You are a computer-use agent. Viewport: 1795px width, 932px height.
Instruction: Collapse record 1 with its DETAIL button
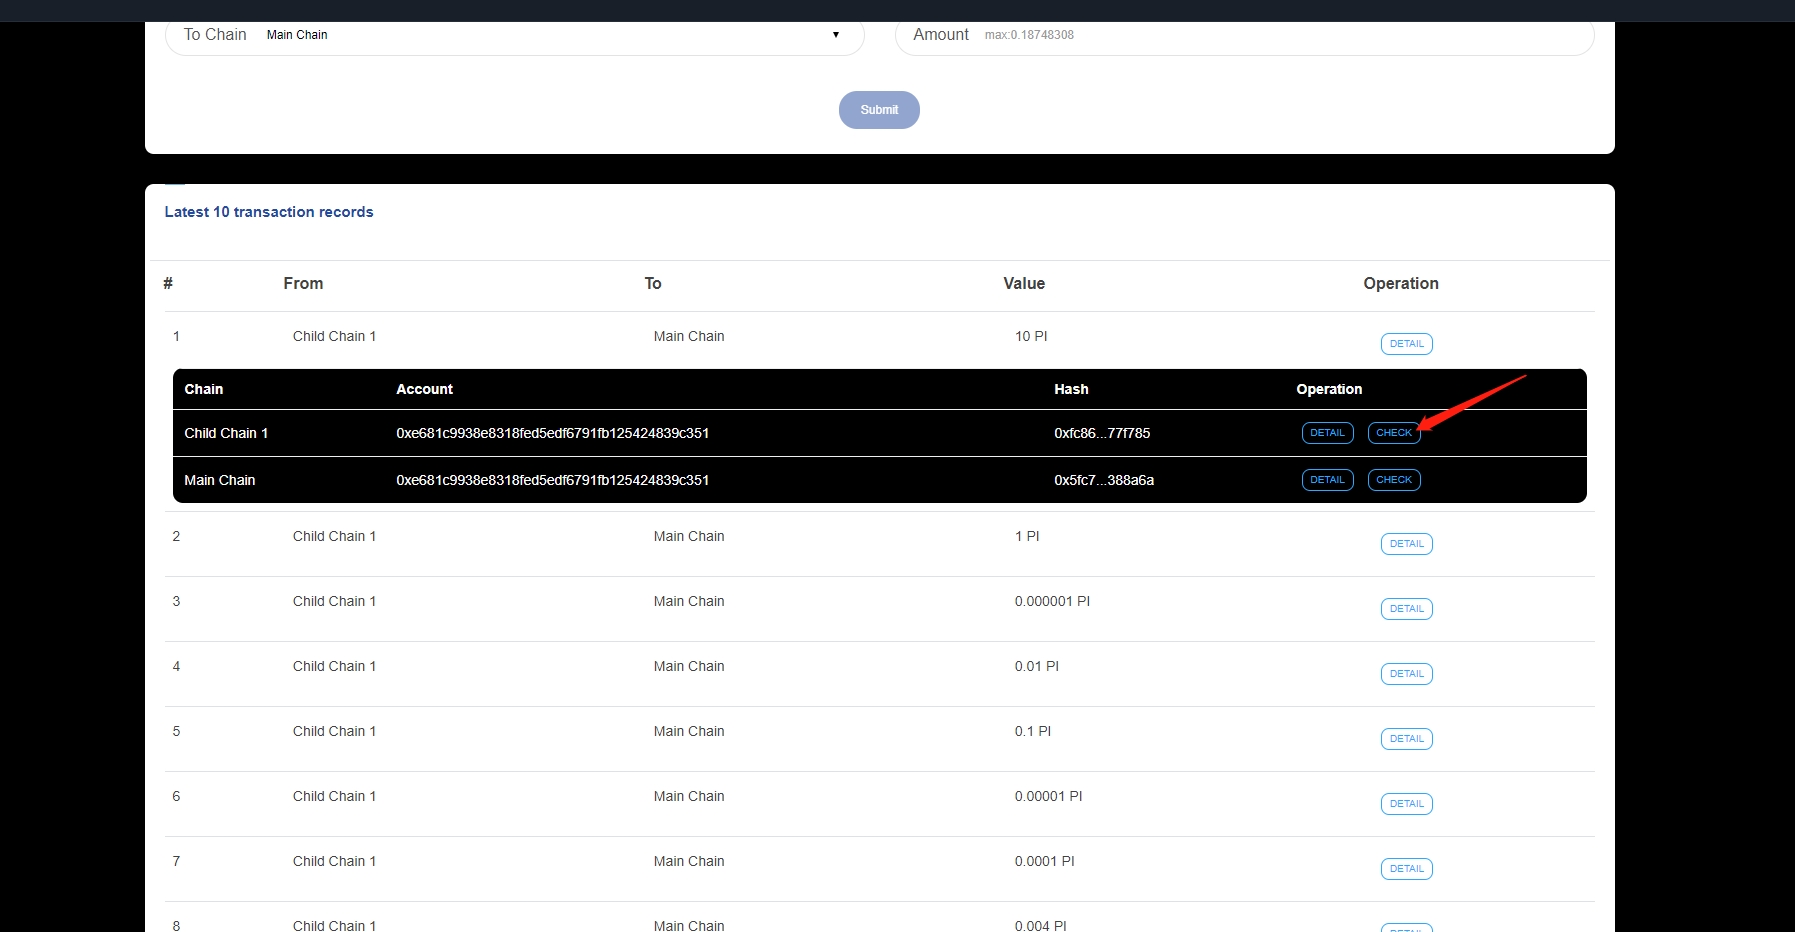tap(1406, 344)
